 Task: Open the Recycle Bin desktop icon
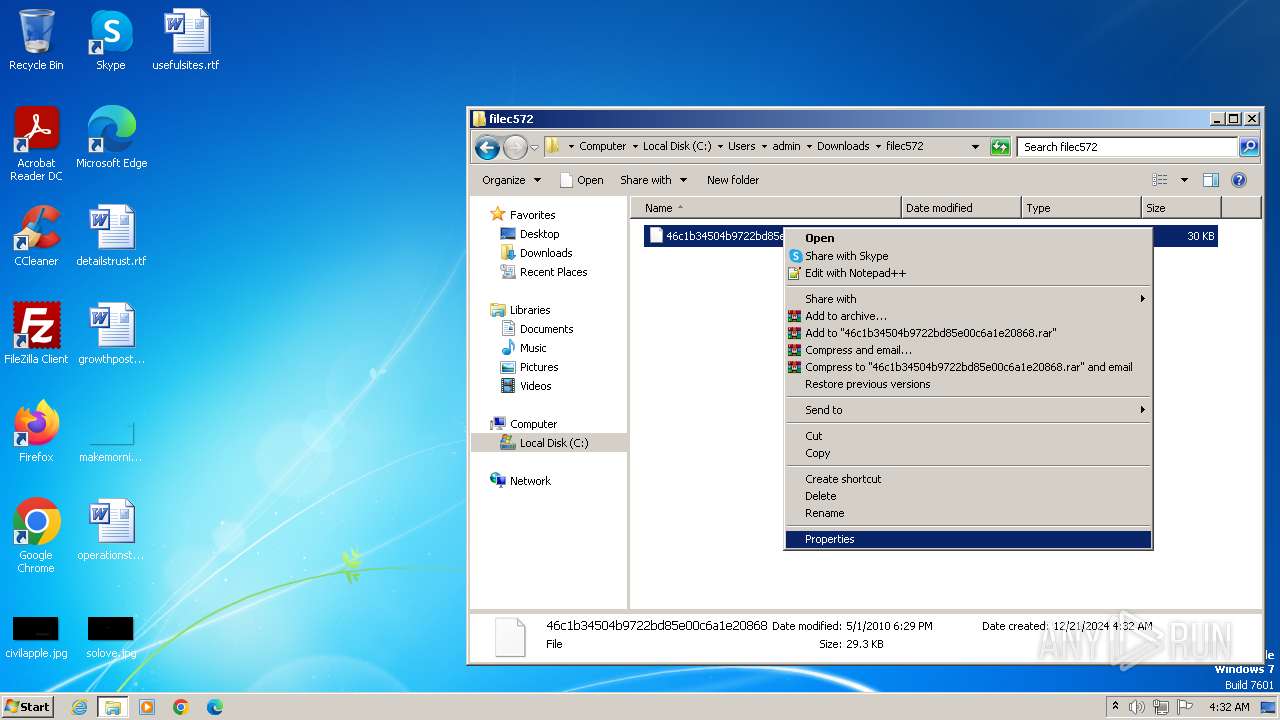point(36,40)
